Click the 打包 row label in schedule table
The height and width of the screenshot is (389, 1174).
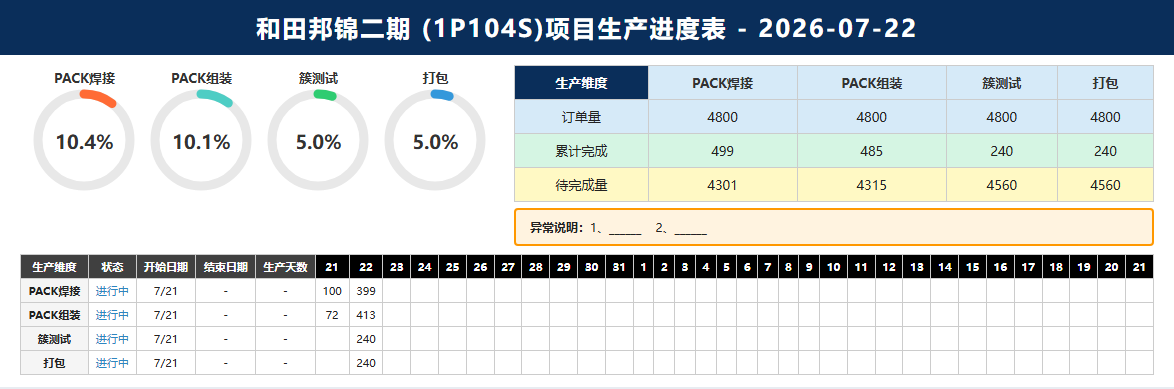tap(55, 363)
